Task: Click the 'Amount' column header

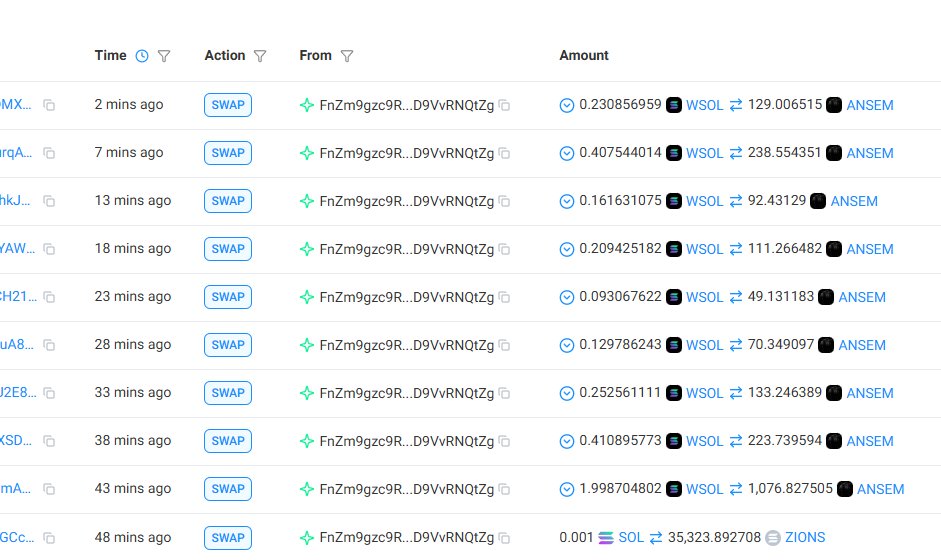Action: (x=584, y=55)
